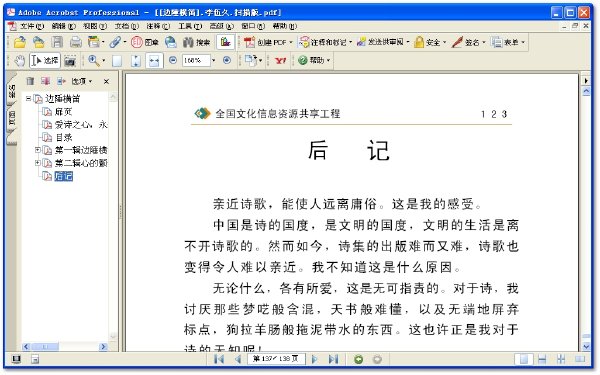Click the page number field 第137/138页
The height and width of the screenshot is (375, 600).
tap(276, 359)
